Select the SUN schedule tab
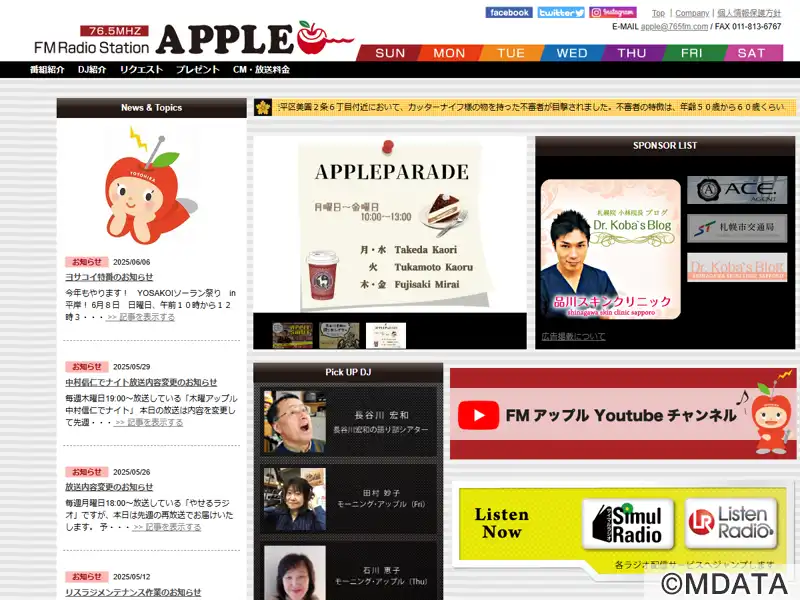Viewport: 800px width, 600px height. pos(390,53)
